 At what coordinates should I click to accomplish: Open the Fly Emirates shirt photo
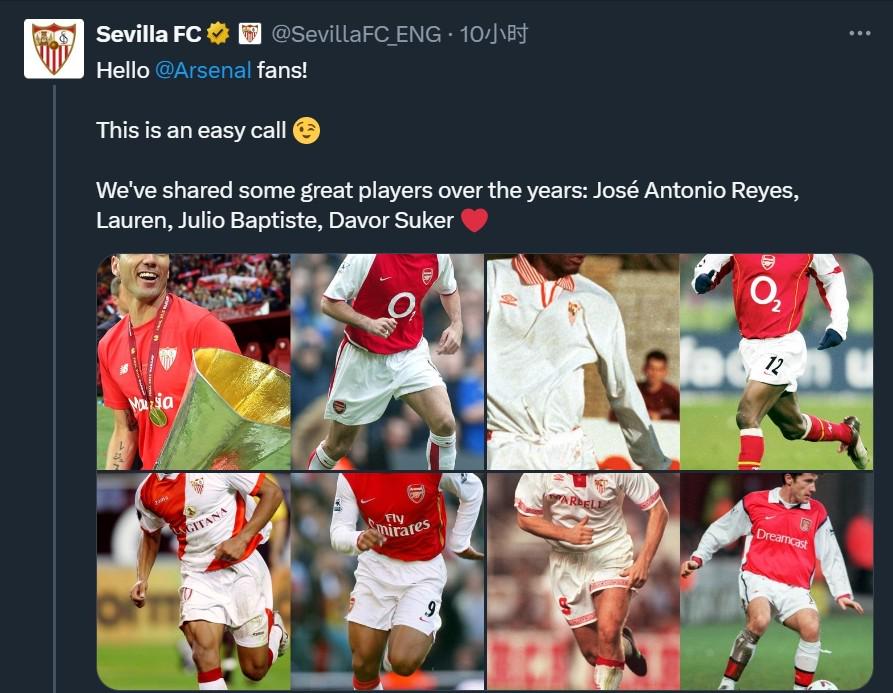pyautogui.click(x=388, y=581)
